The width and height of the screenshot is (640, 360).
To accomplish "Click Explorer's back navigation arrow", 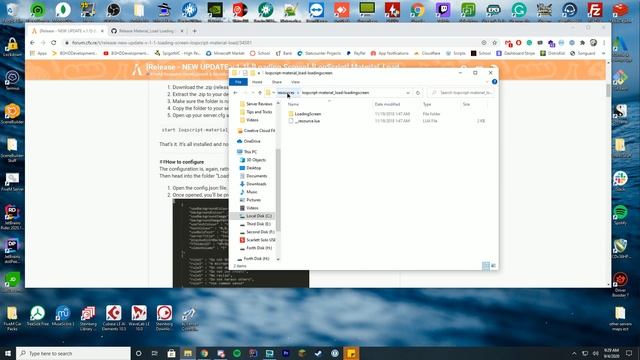I will tap(236, 93).
